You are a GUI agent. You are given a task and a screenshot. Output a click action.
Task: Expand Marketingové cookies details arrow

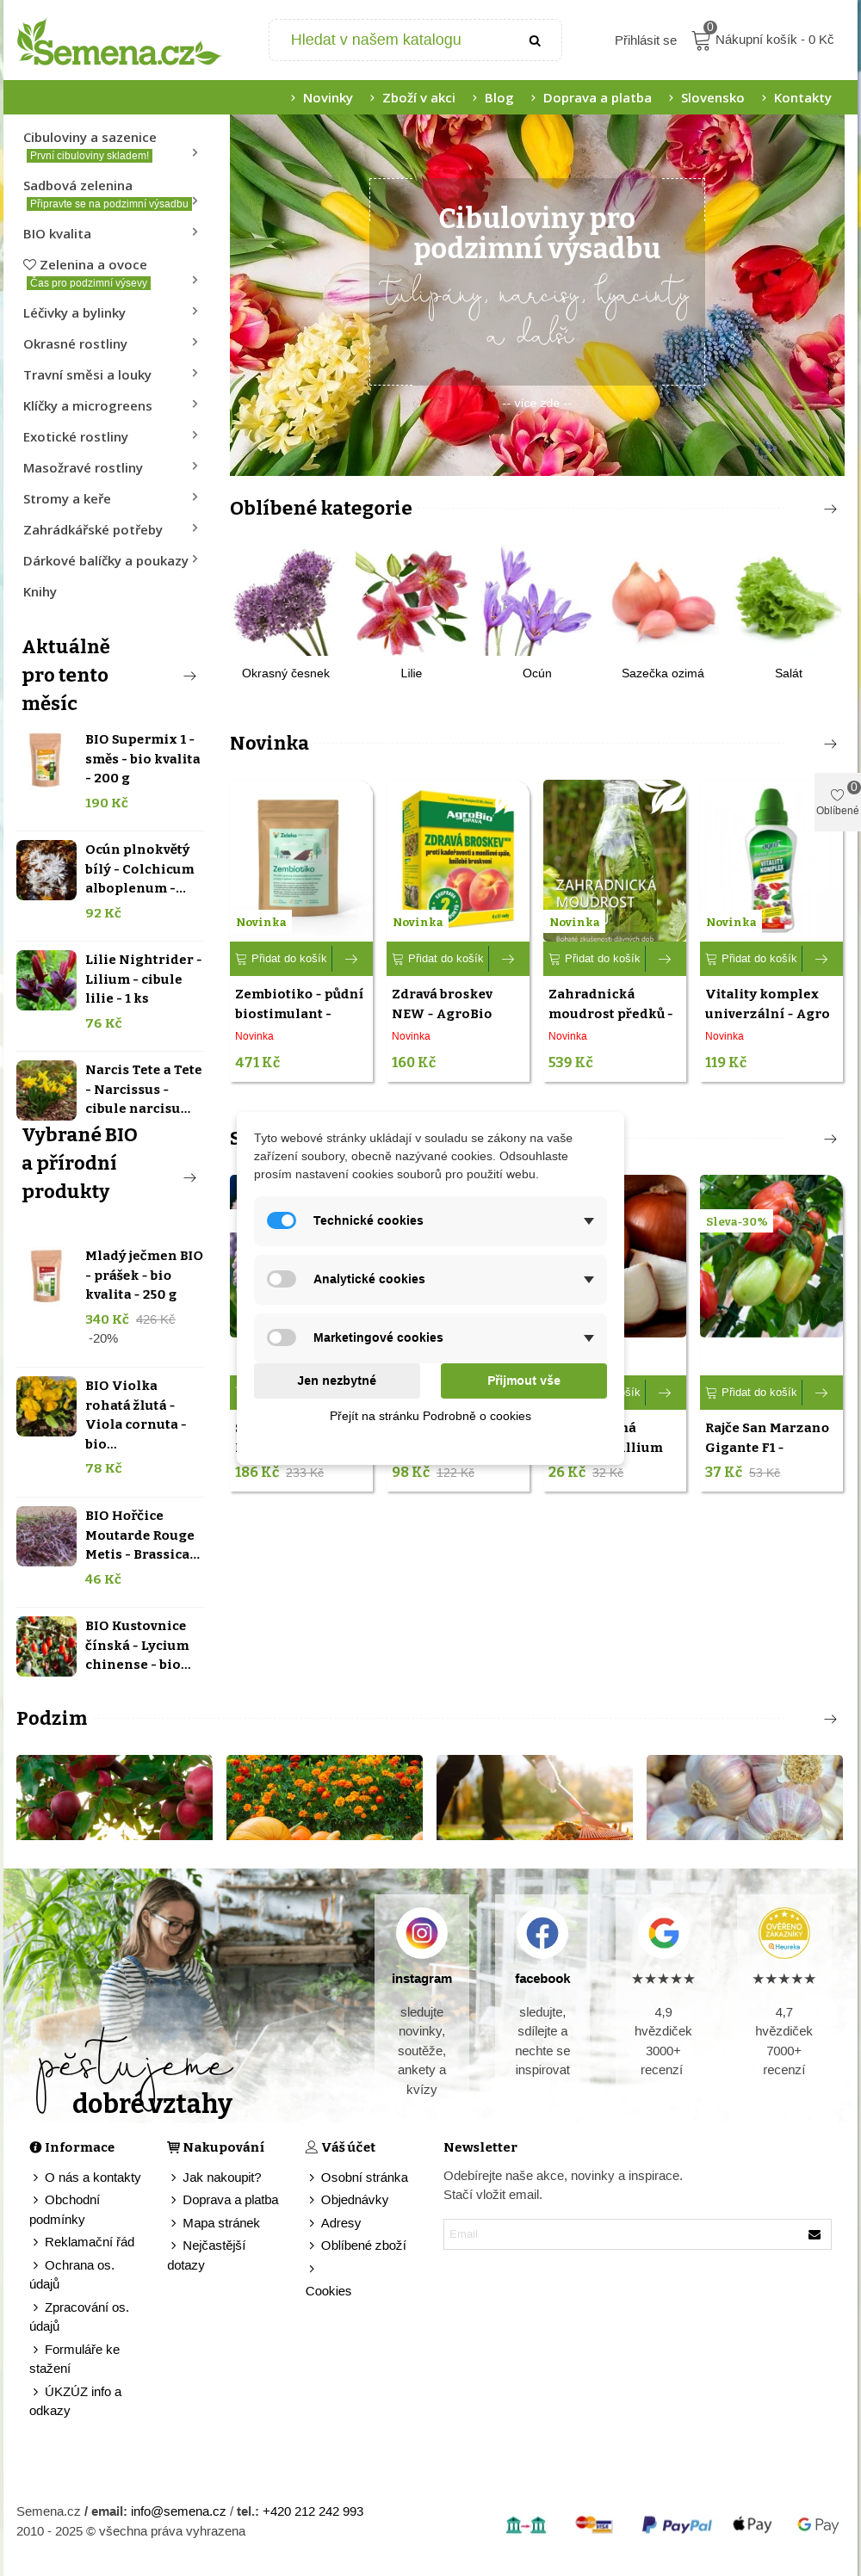point(589,1338)
